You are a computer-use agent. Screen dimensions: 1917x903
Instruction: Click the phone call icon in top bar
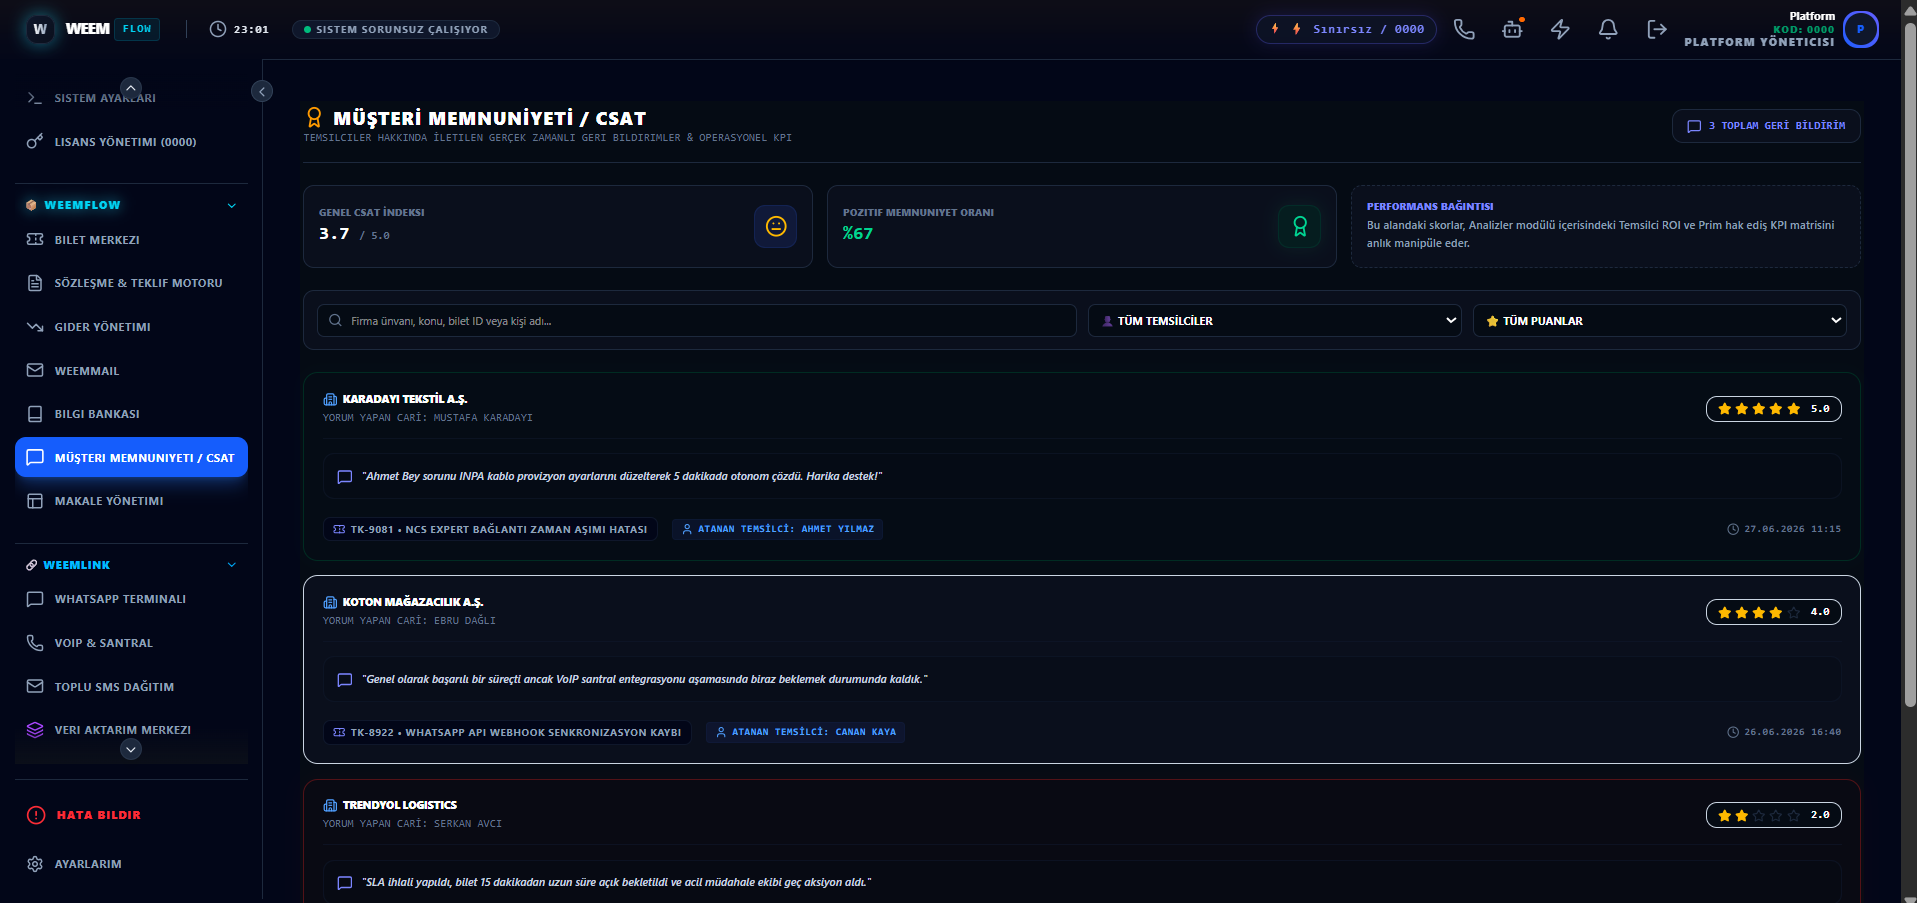pyautogui.click(x=1464, y=29)
